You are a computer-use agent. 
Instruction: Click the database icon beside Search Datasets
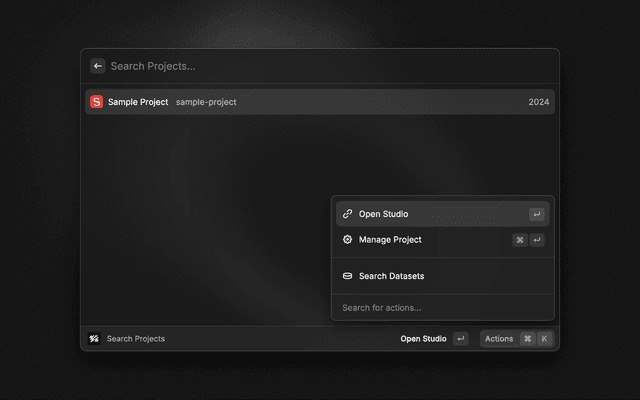tap(347, 276)
